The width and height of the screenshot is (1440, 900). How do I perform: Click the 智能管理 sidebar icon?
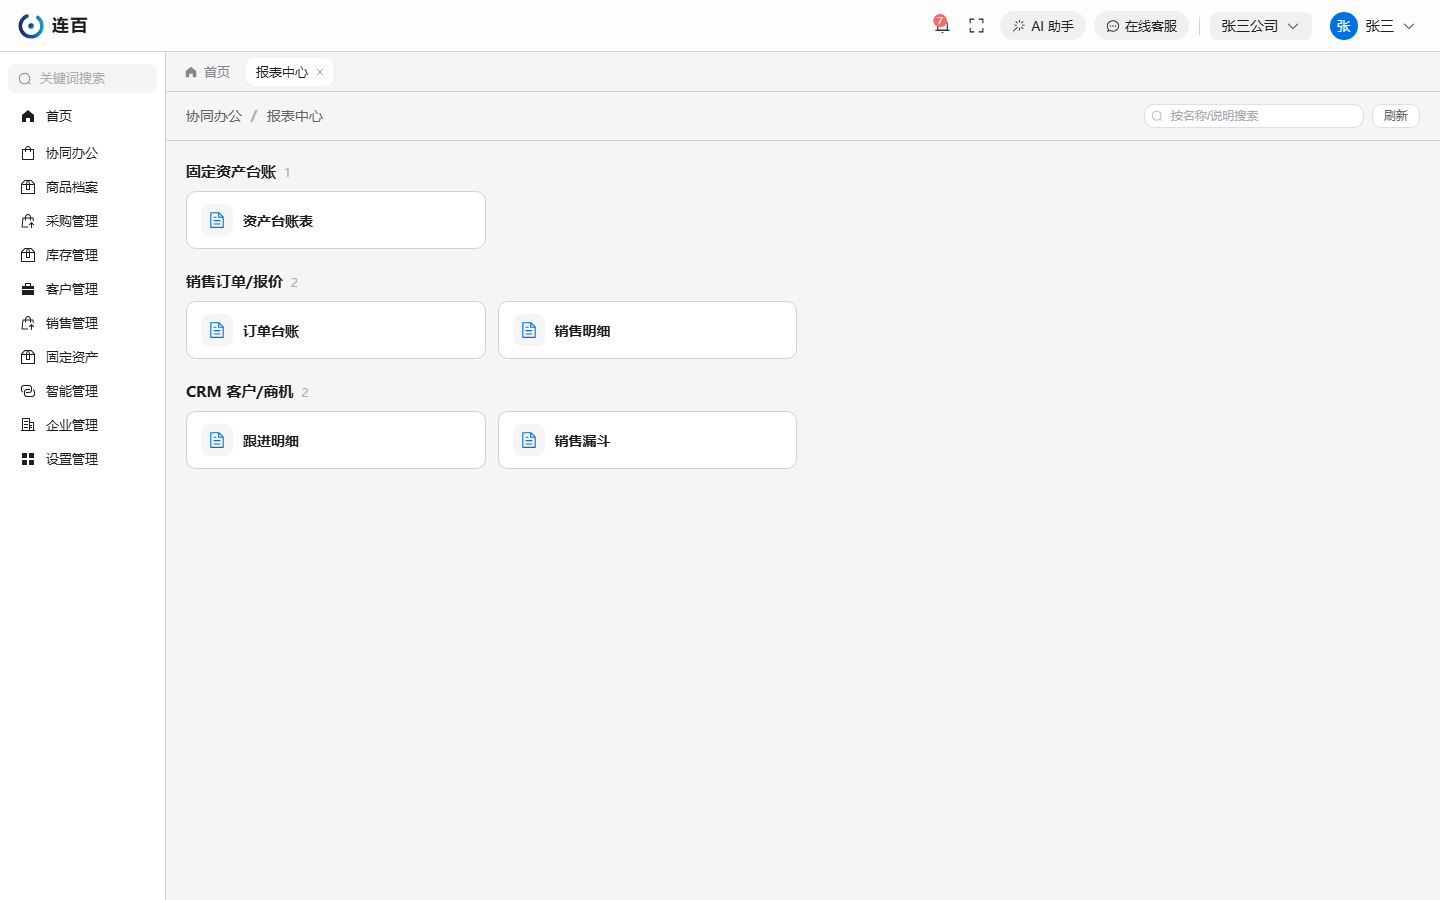[28, 391]
